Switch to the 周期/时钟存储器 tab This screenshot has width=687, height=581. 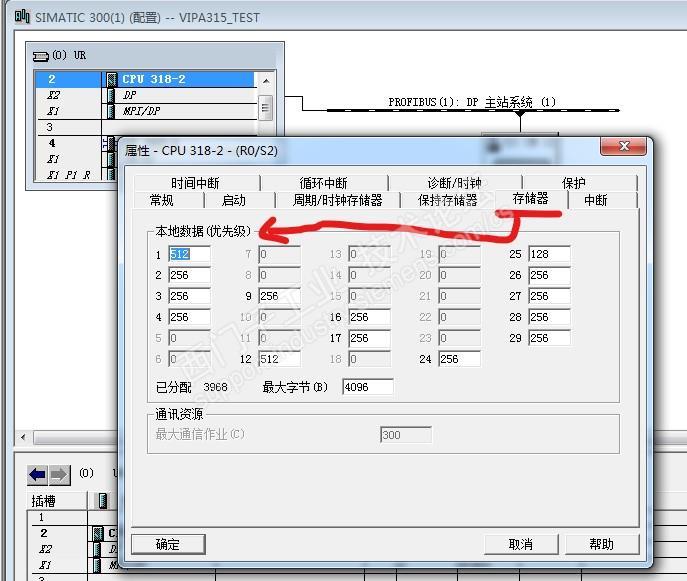337,200
